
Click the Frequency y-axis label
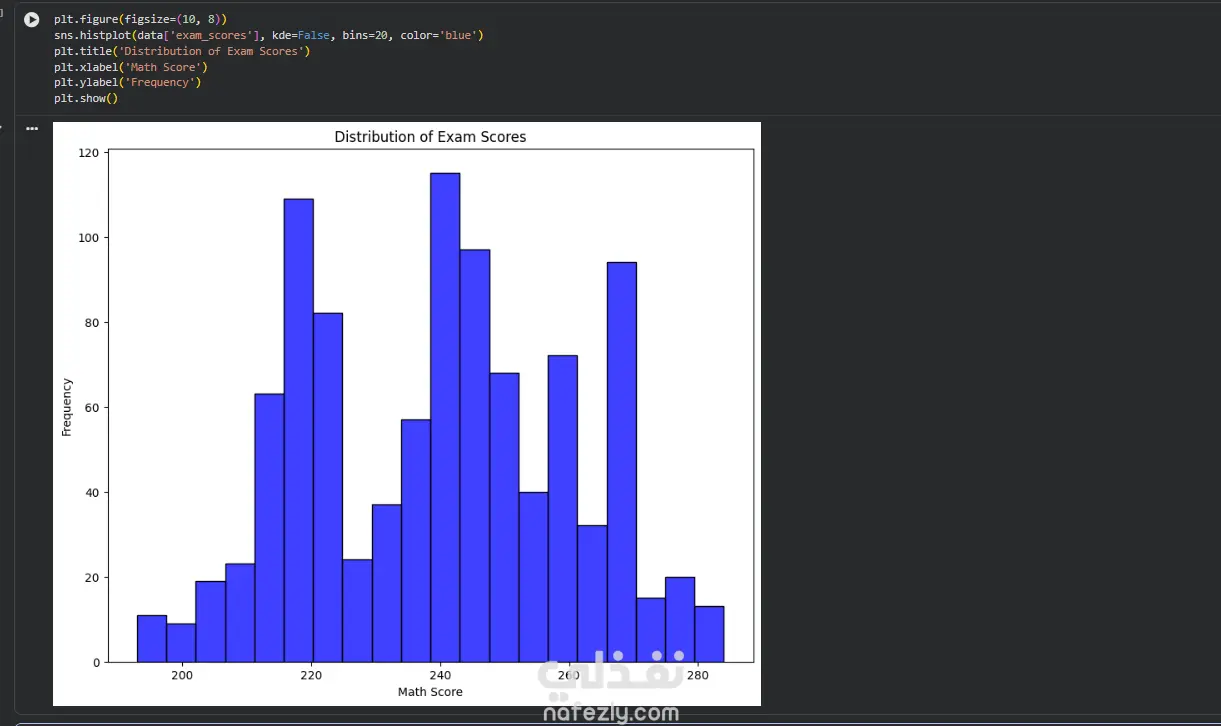[67, 406]
